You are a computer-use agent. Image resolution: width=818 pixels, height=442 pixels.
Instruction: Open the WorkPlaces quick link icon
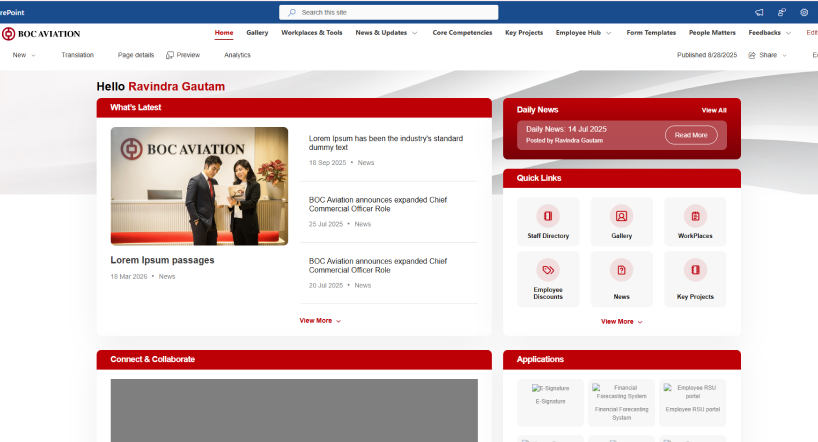(x=695, y=215)
